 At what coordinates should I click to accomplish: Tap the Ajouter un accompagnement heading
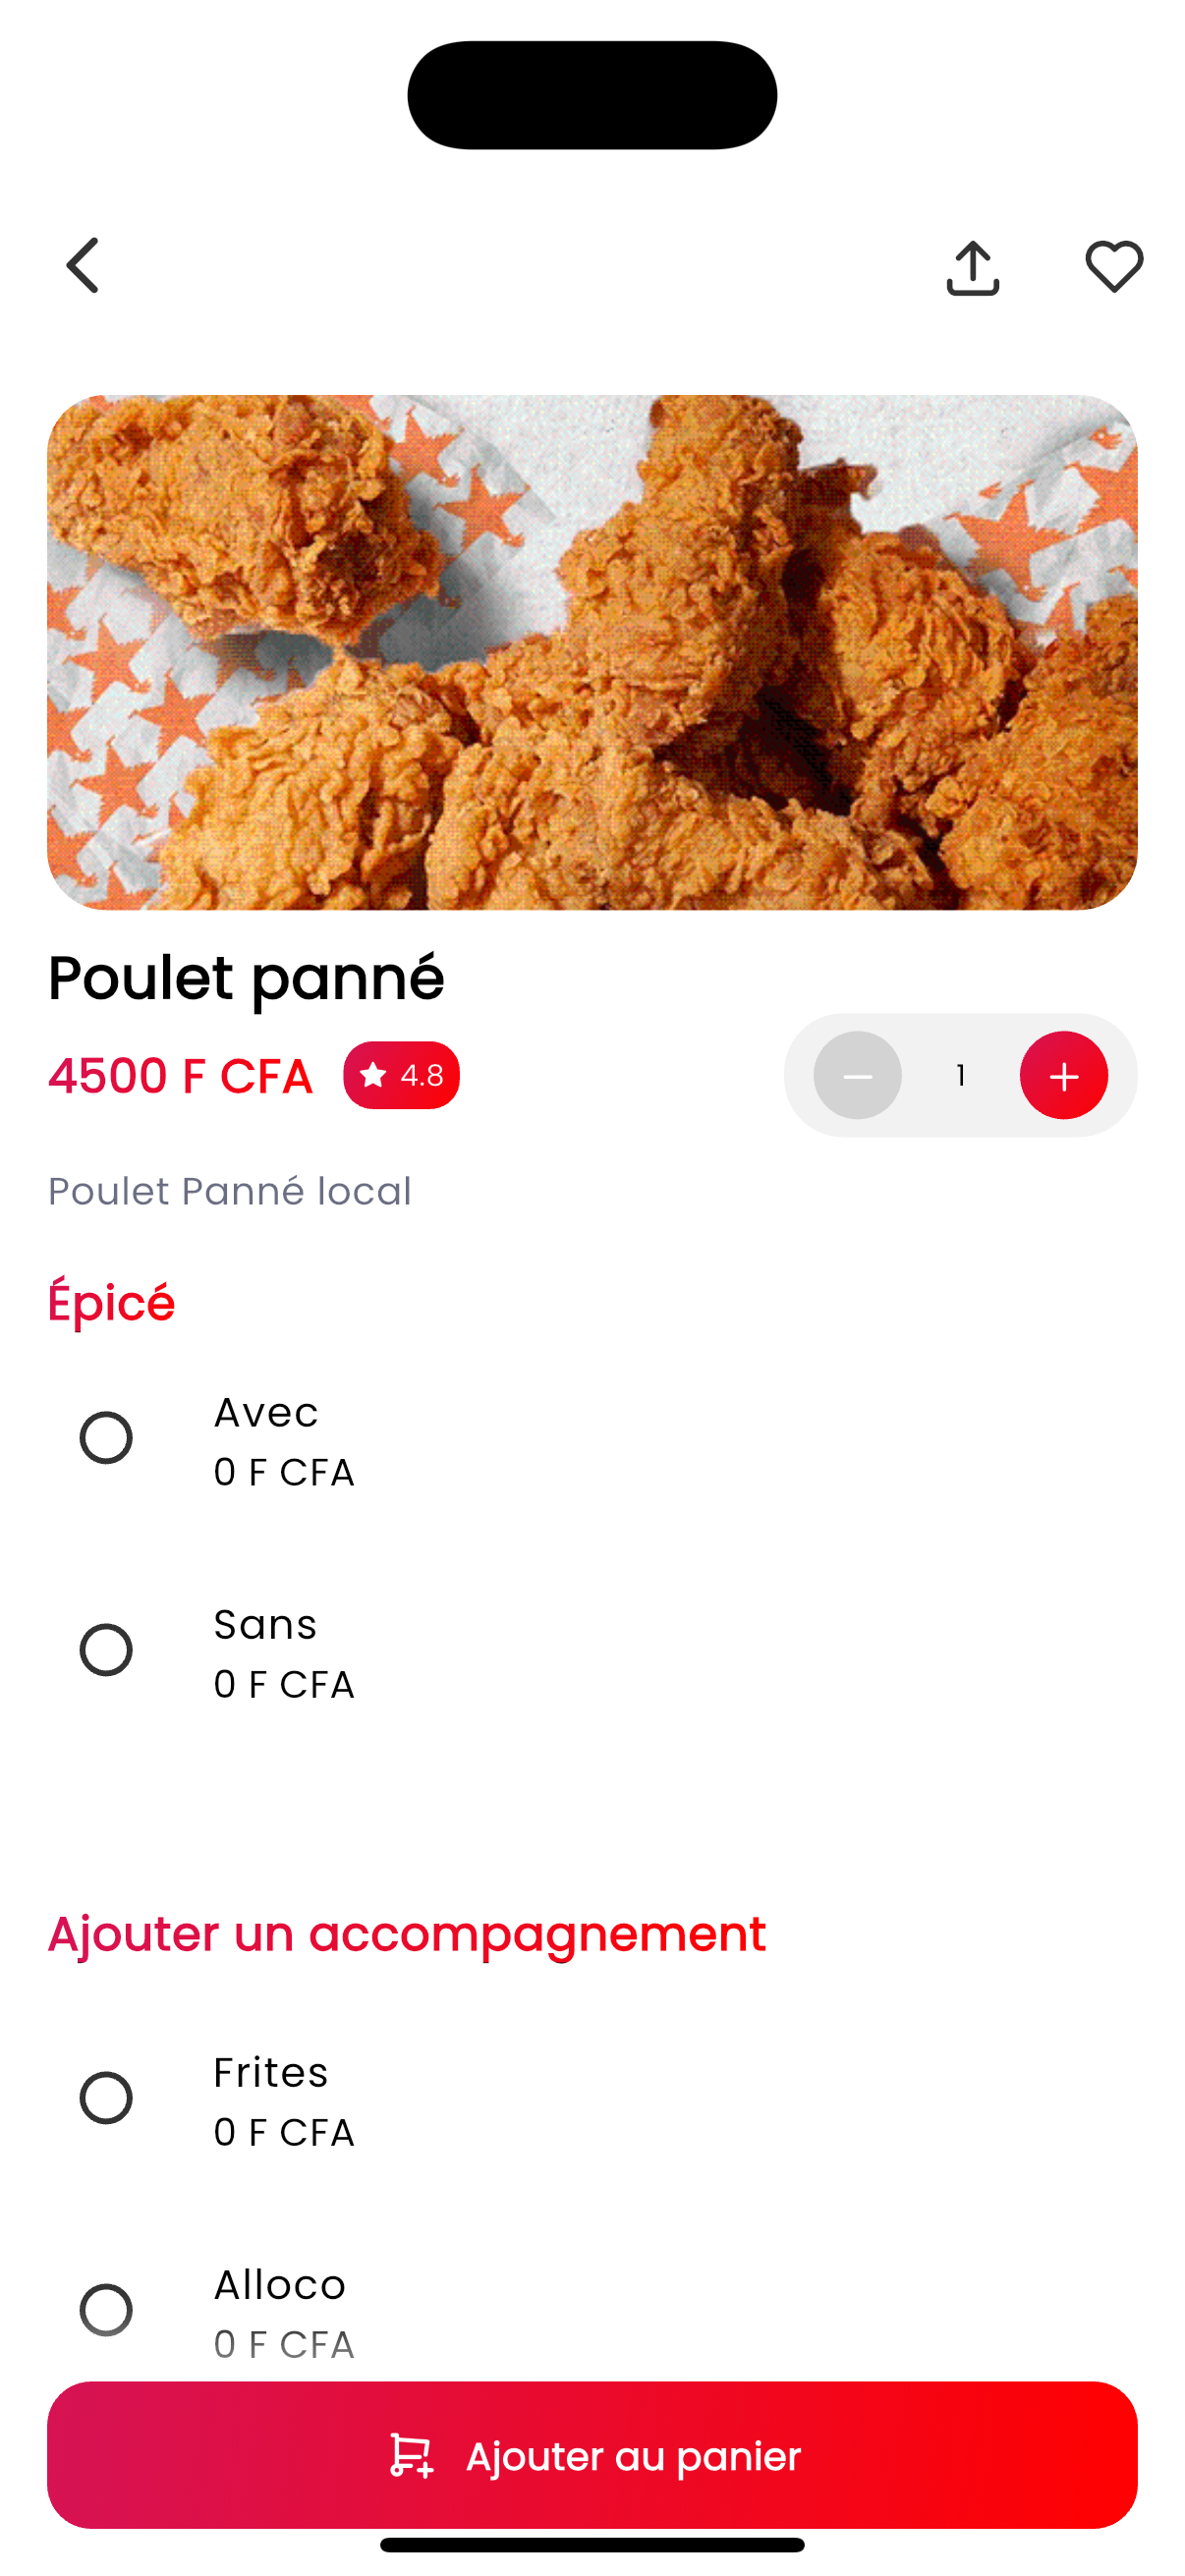click(407, 1934)
